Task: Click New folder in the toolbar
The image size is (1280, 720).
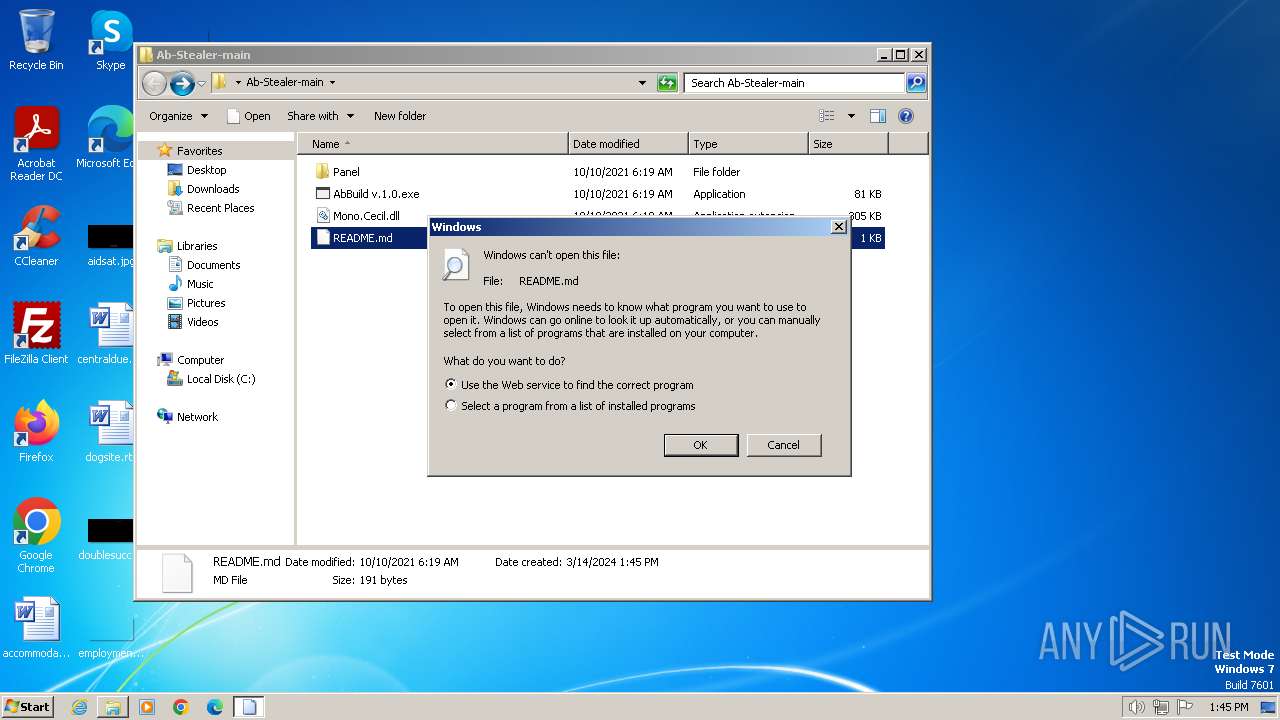Action: coord(400,116)
